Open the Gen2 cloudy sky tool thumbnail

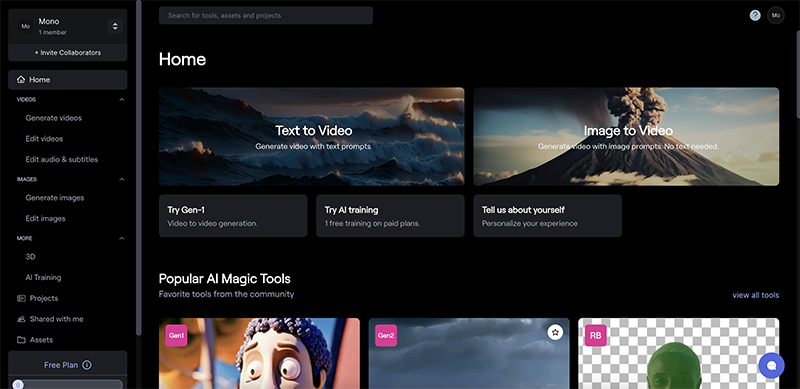469,354
